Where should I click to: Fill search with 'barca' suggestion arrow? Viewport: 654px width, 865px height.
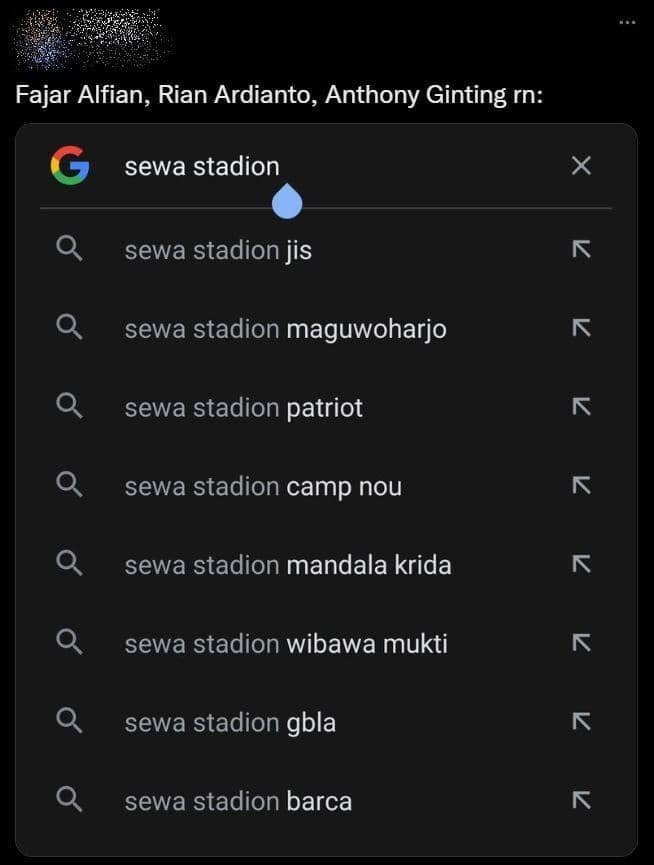581,800
